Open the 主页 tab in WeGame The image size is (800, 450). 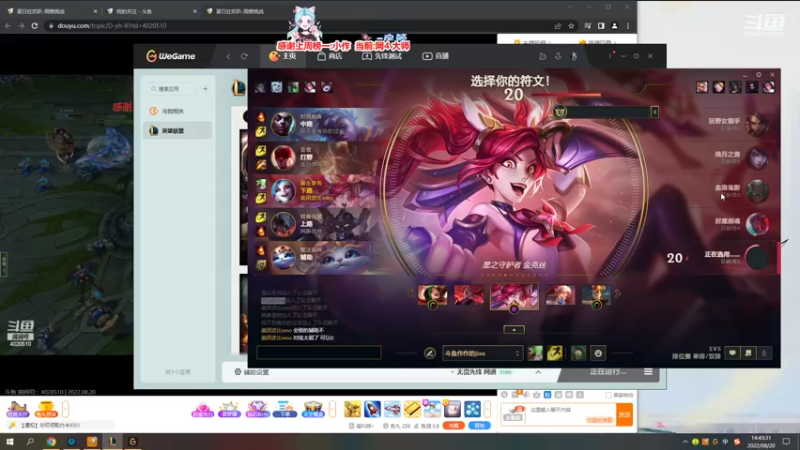(283, 56)
